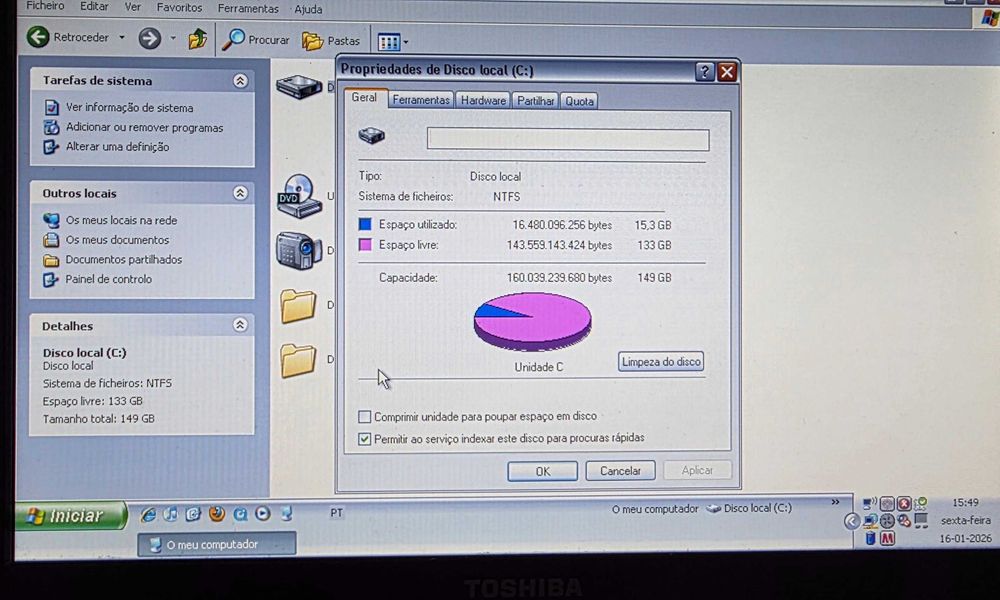Open Painel de controlo link
The width and height of the screenshot is (1000, 600).
point(108,279)
